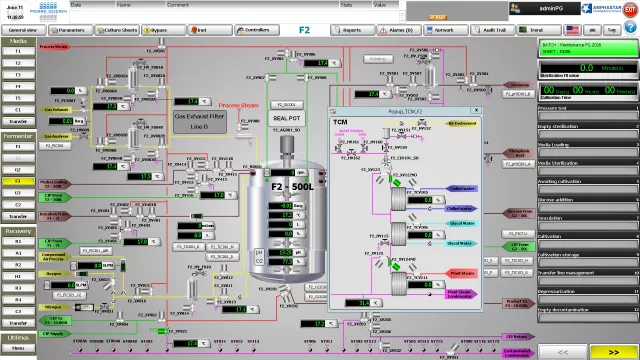Go to General view
This screenshot has height=360, width=640.
[x=23, y=30]
